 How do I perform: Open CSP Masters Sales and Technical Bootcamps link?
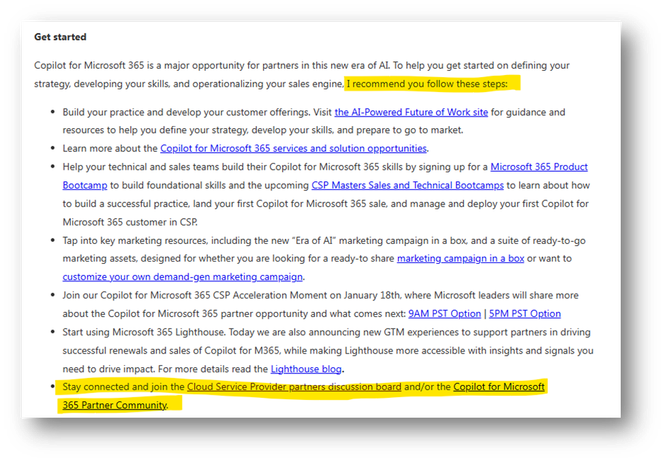(407, 185)
